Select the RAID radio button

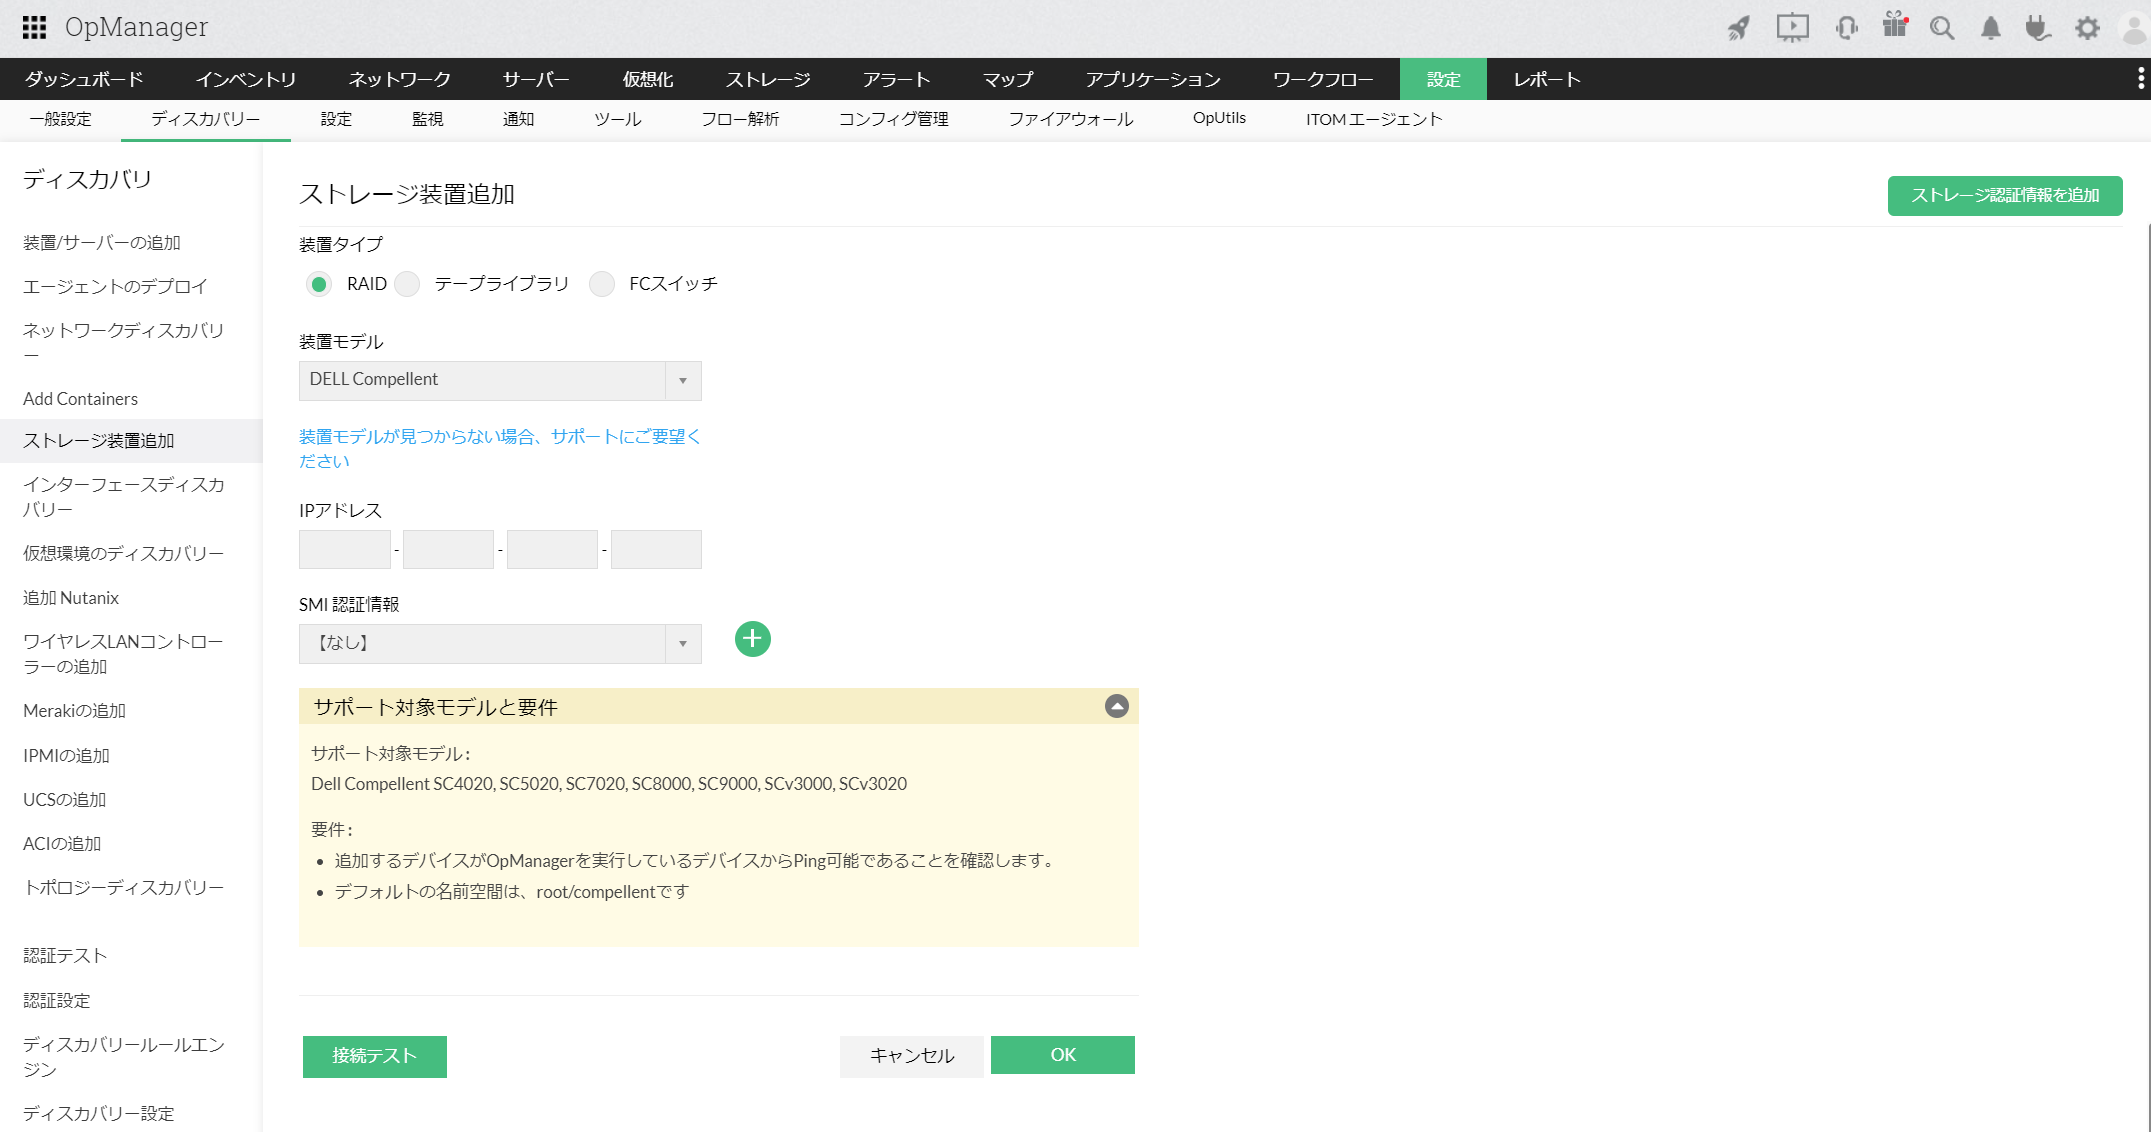[319, 285]
